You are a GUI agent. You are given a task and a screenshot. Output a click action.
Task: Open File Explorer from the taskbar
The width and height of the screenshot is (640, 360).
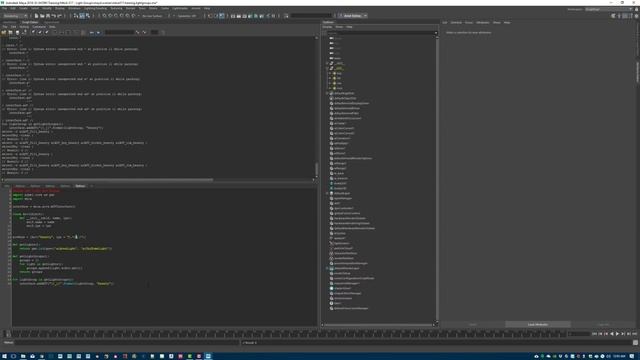click(23, 356)
